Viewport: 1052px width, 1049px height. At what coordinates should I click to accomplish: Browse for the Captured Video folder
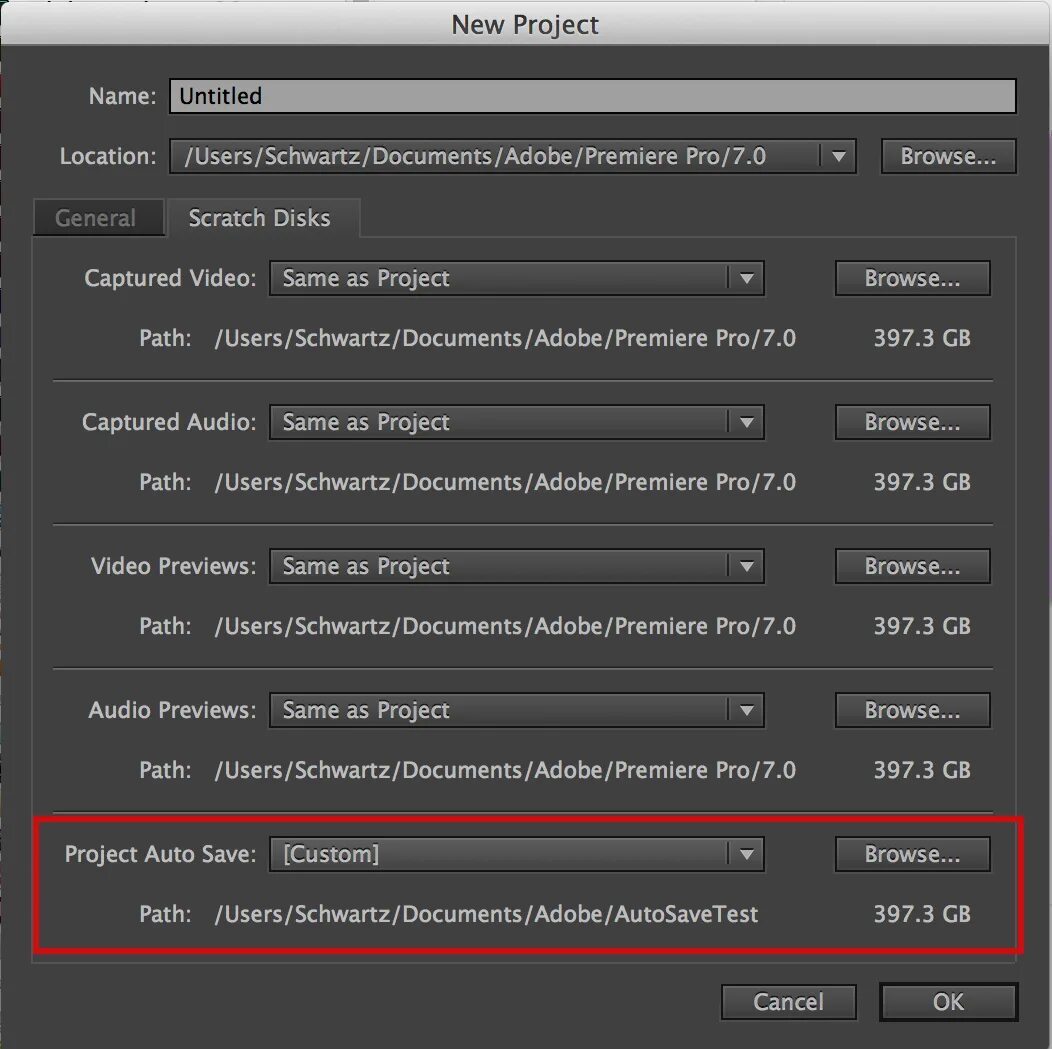coord(912,278)
